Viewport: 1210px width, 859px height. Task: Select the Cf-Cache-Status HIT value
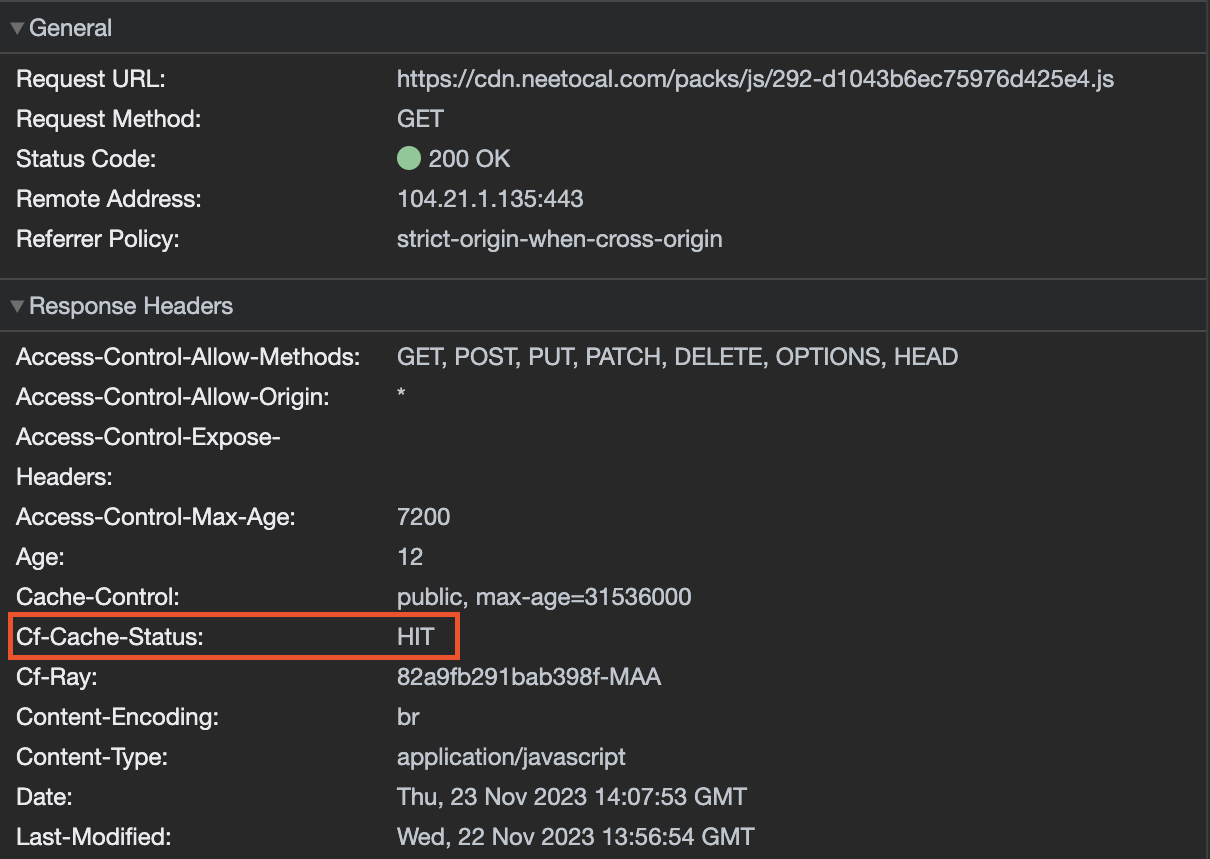click(x=418, y=636)
